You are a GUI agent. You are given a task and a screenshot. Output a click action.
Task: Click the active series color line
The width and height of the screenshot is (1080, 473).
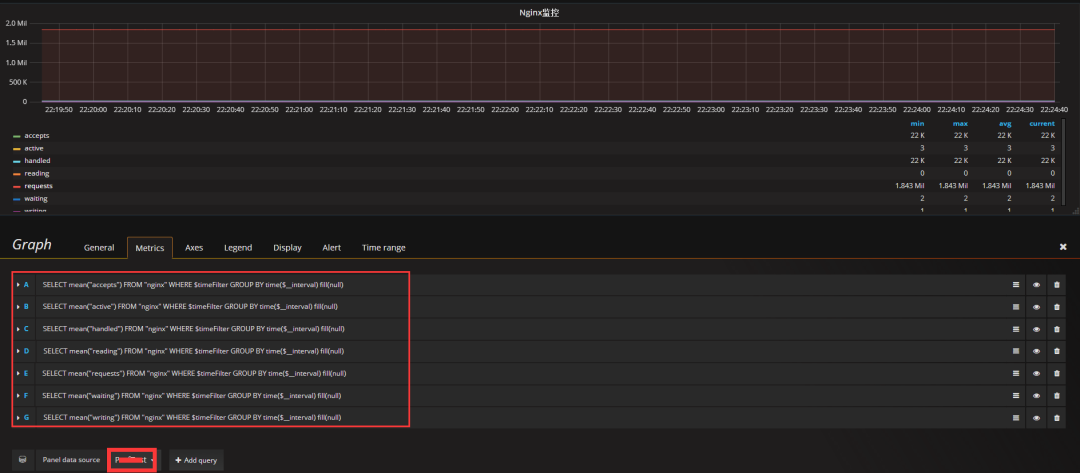coord(17,149)
